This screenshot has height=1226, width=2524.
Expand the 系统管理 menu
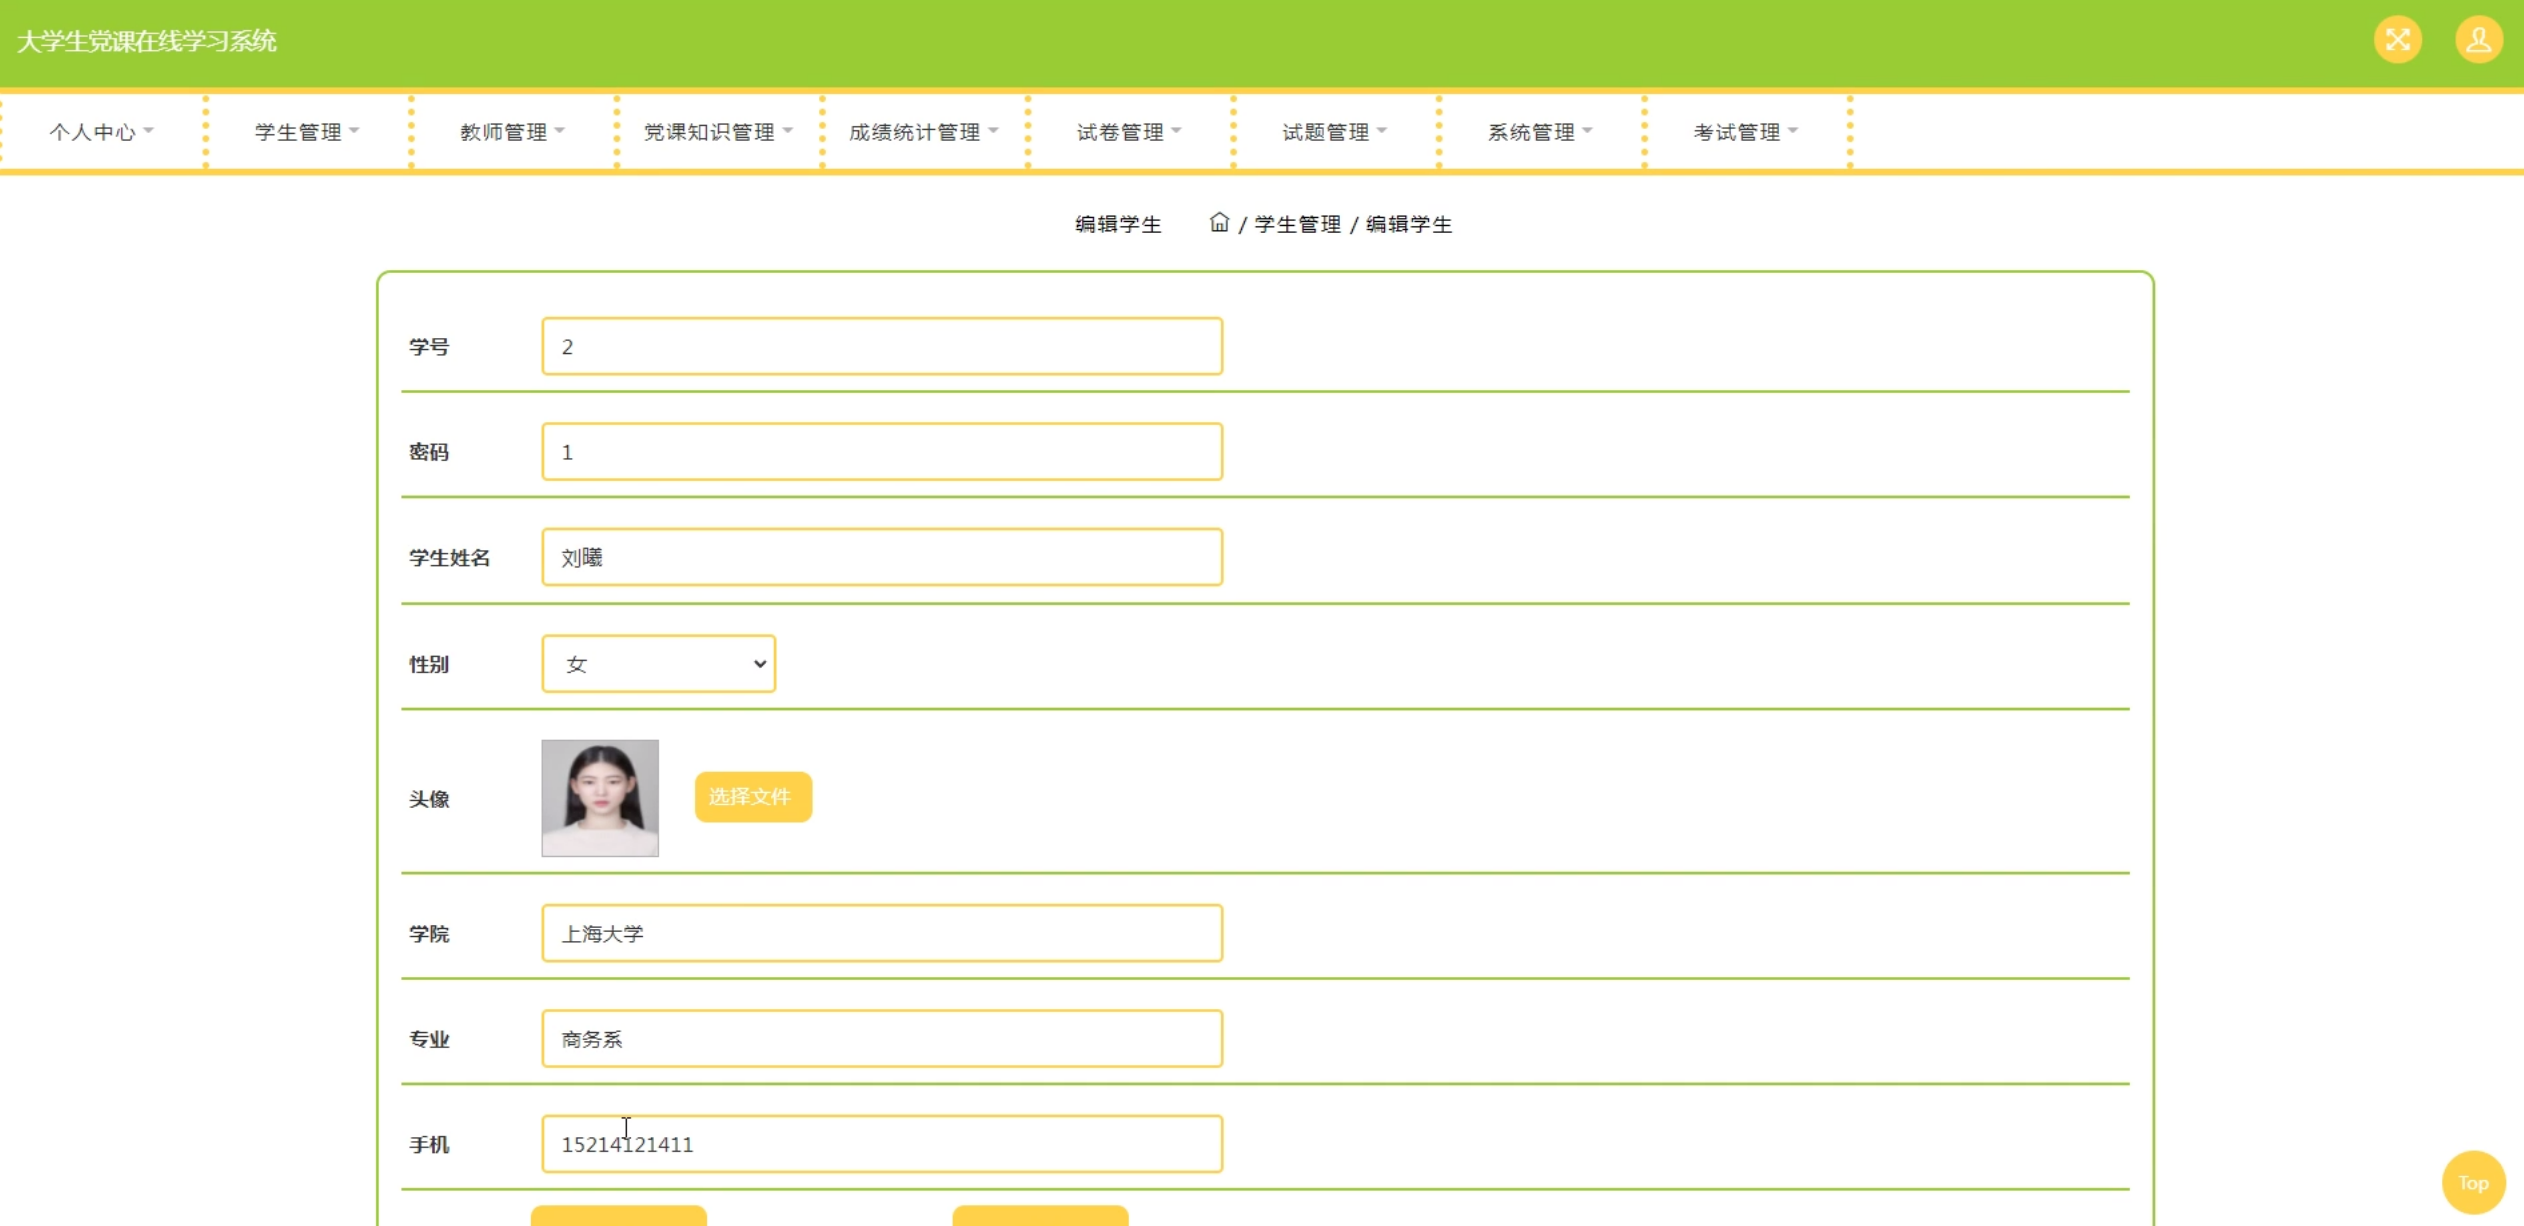(1539, 132)
